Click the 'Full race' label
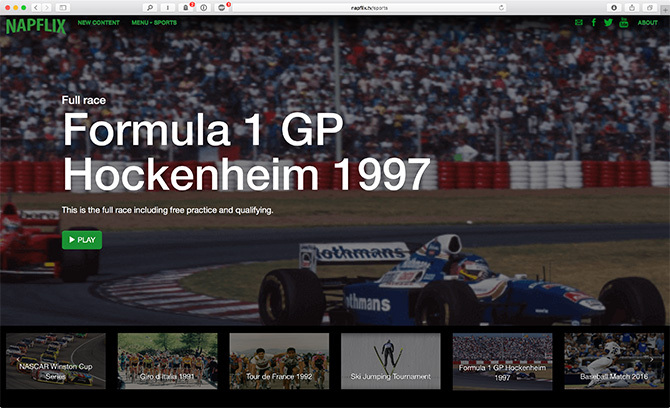 [x=84, y=100]
